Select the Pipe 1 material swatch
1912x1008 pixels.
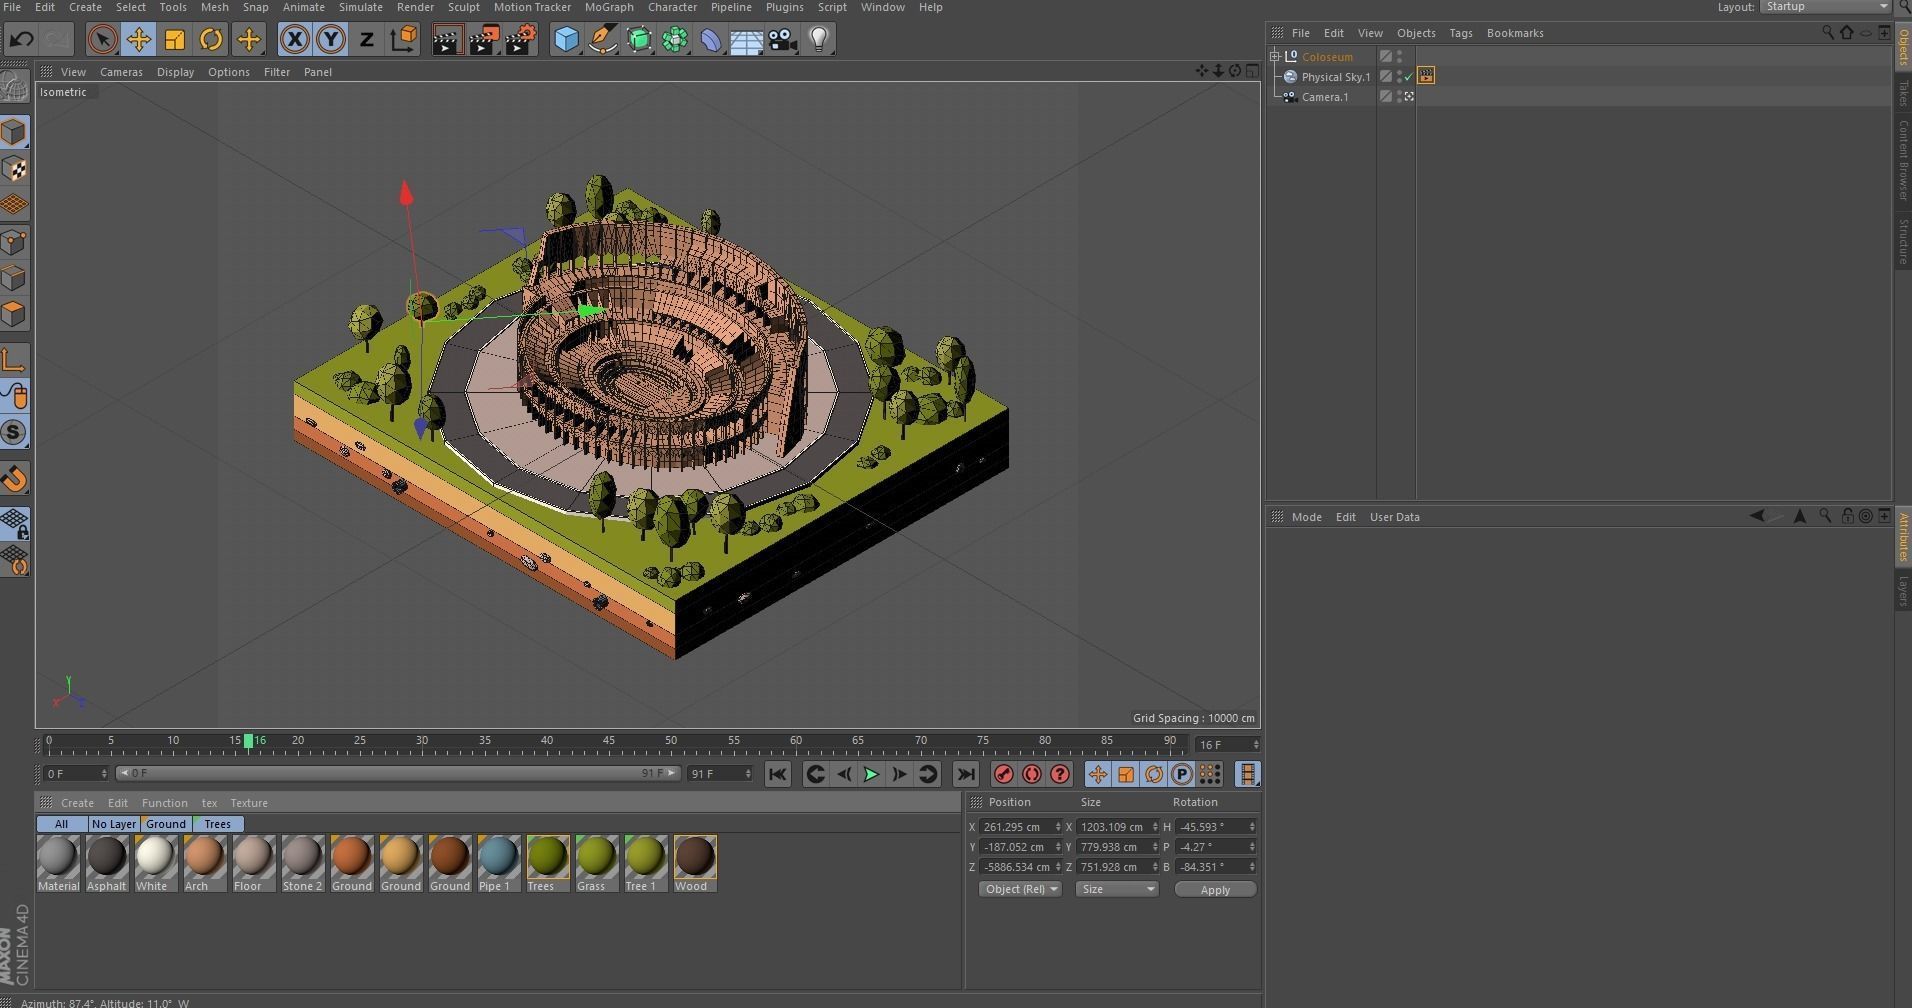(x=498, y=864)
